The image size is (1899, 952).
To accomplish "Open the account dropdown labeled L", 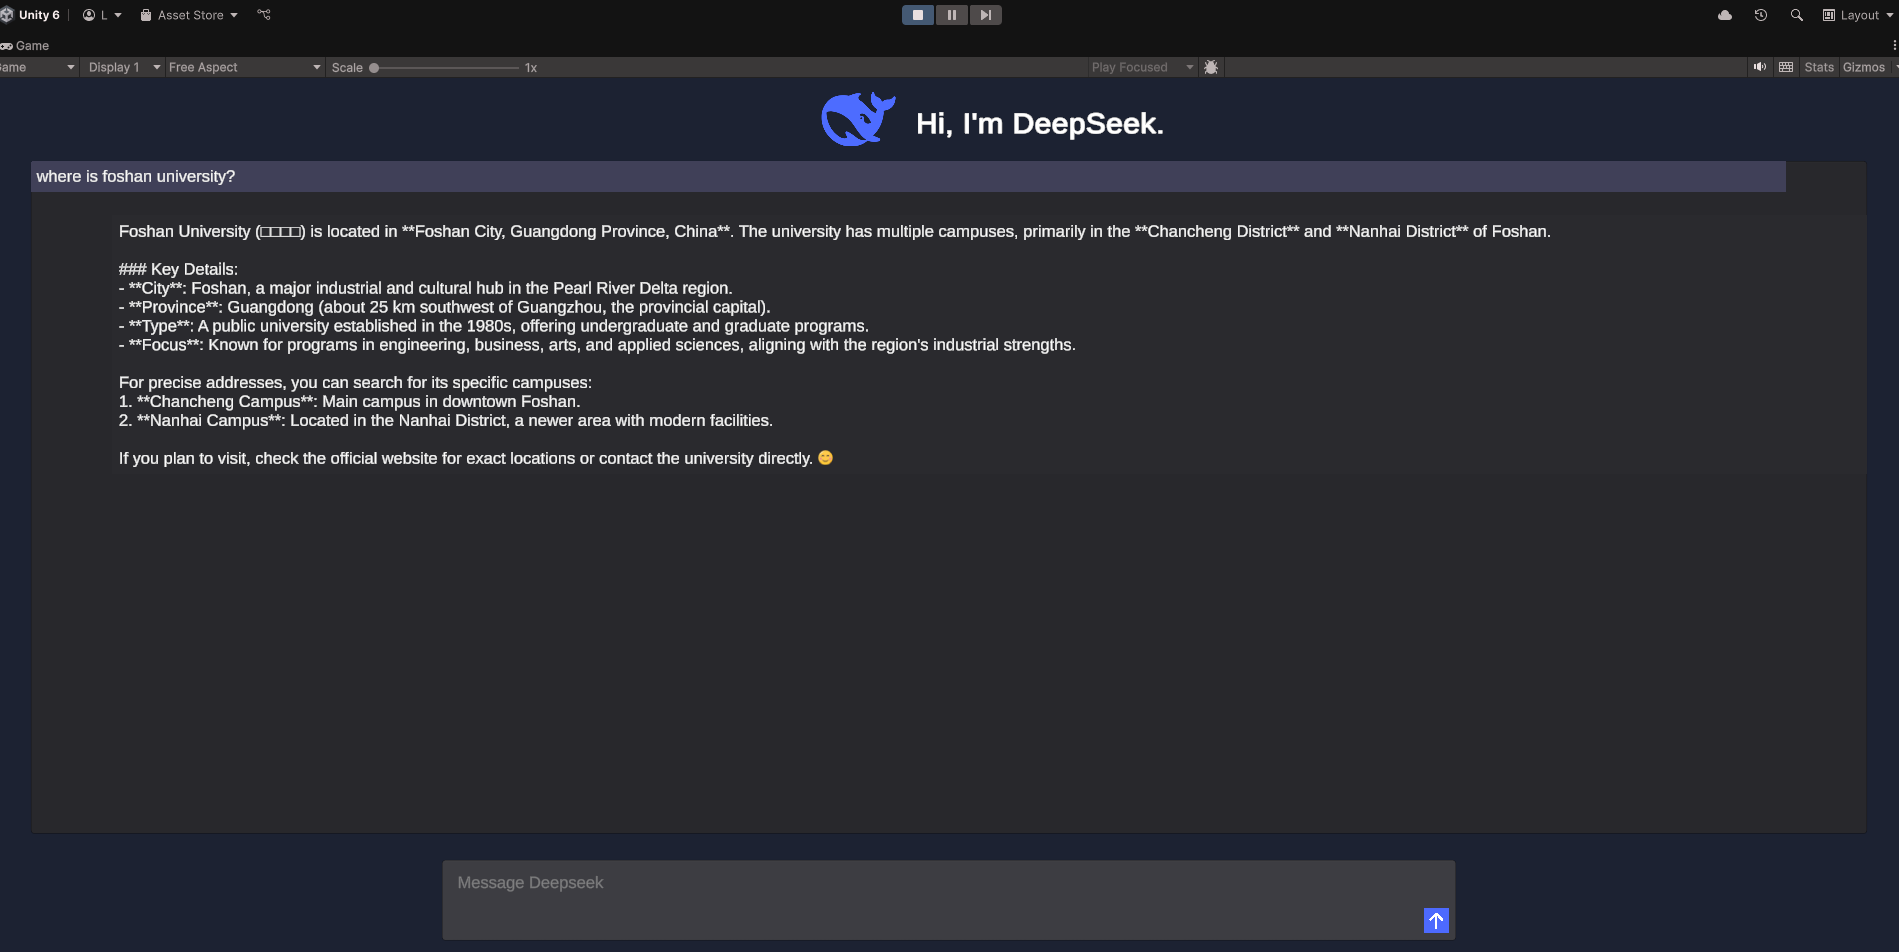I will click(102, 15).
